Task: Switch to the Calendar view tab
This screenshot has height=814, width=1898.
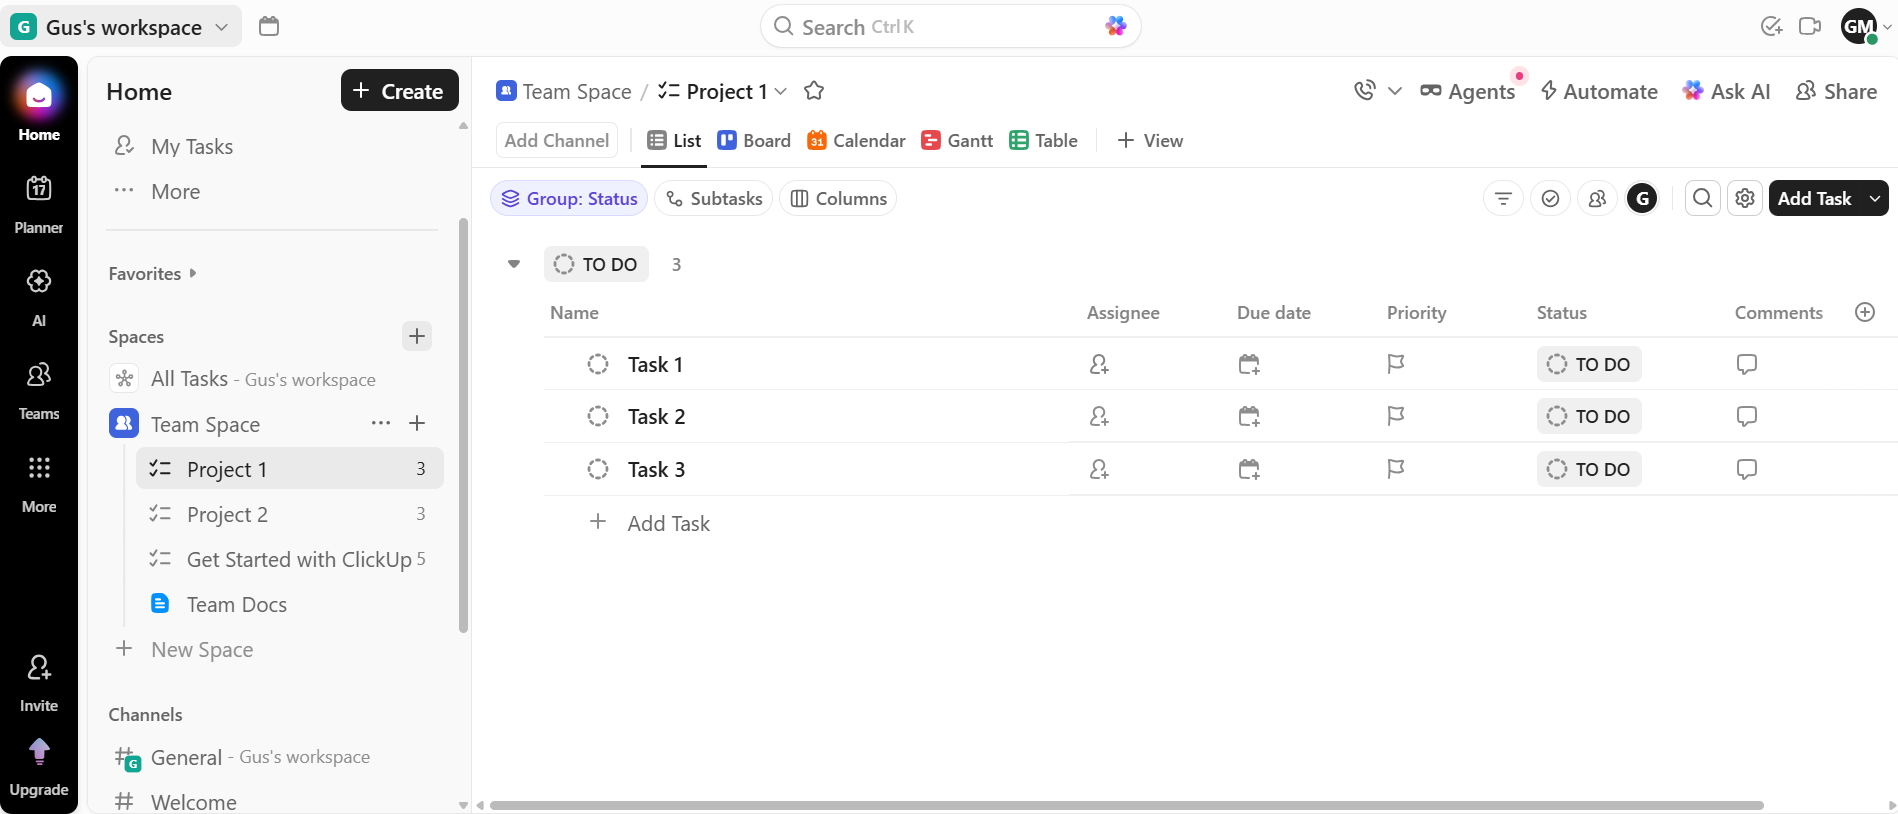Action: coord(856,141)
